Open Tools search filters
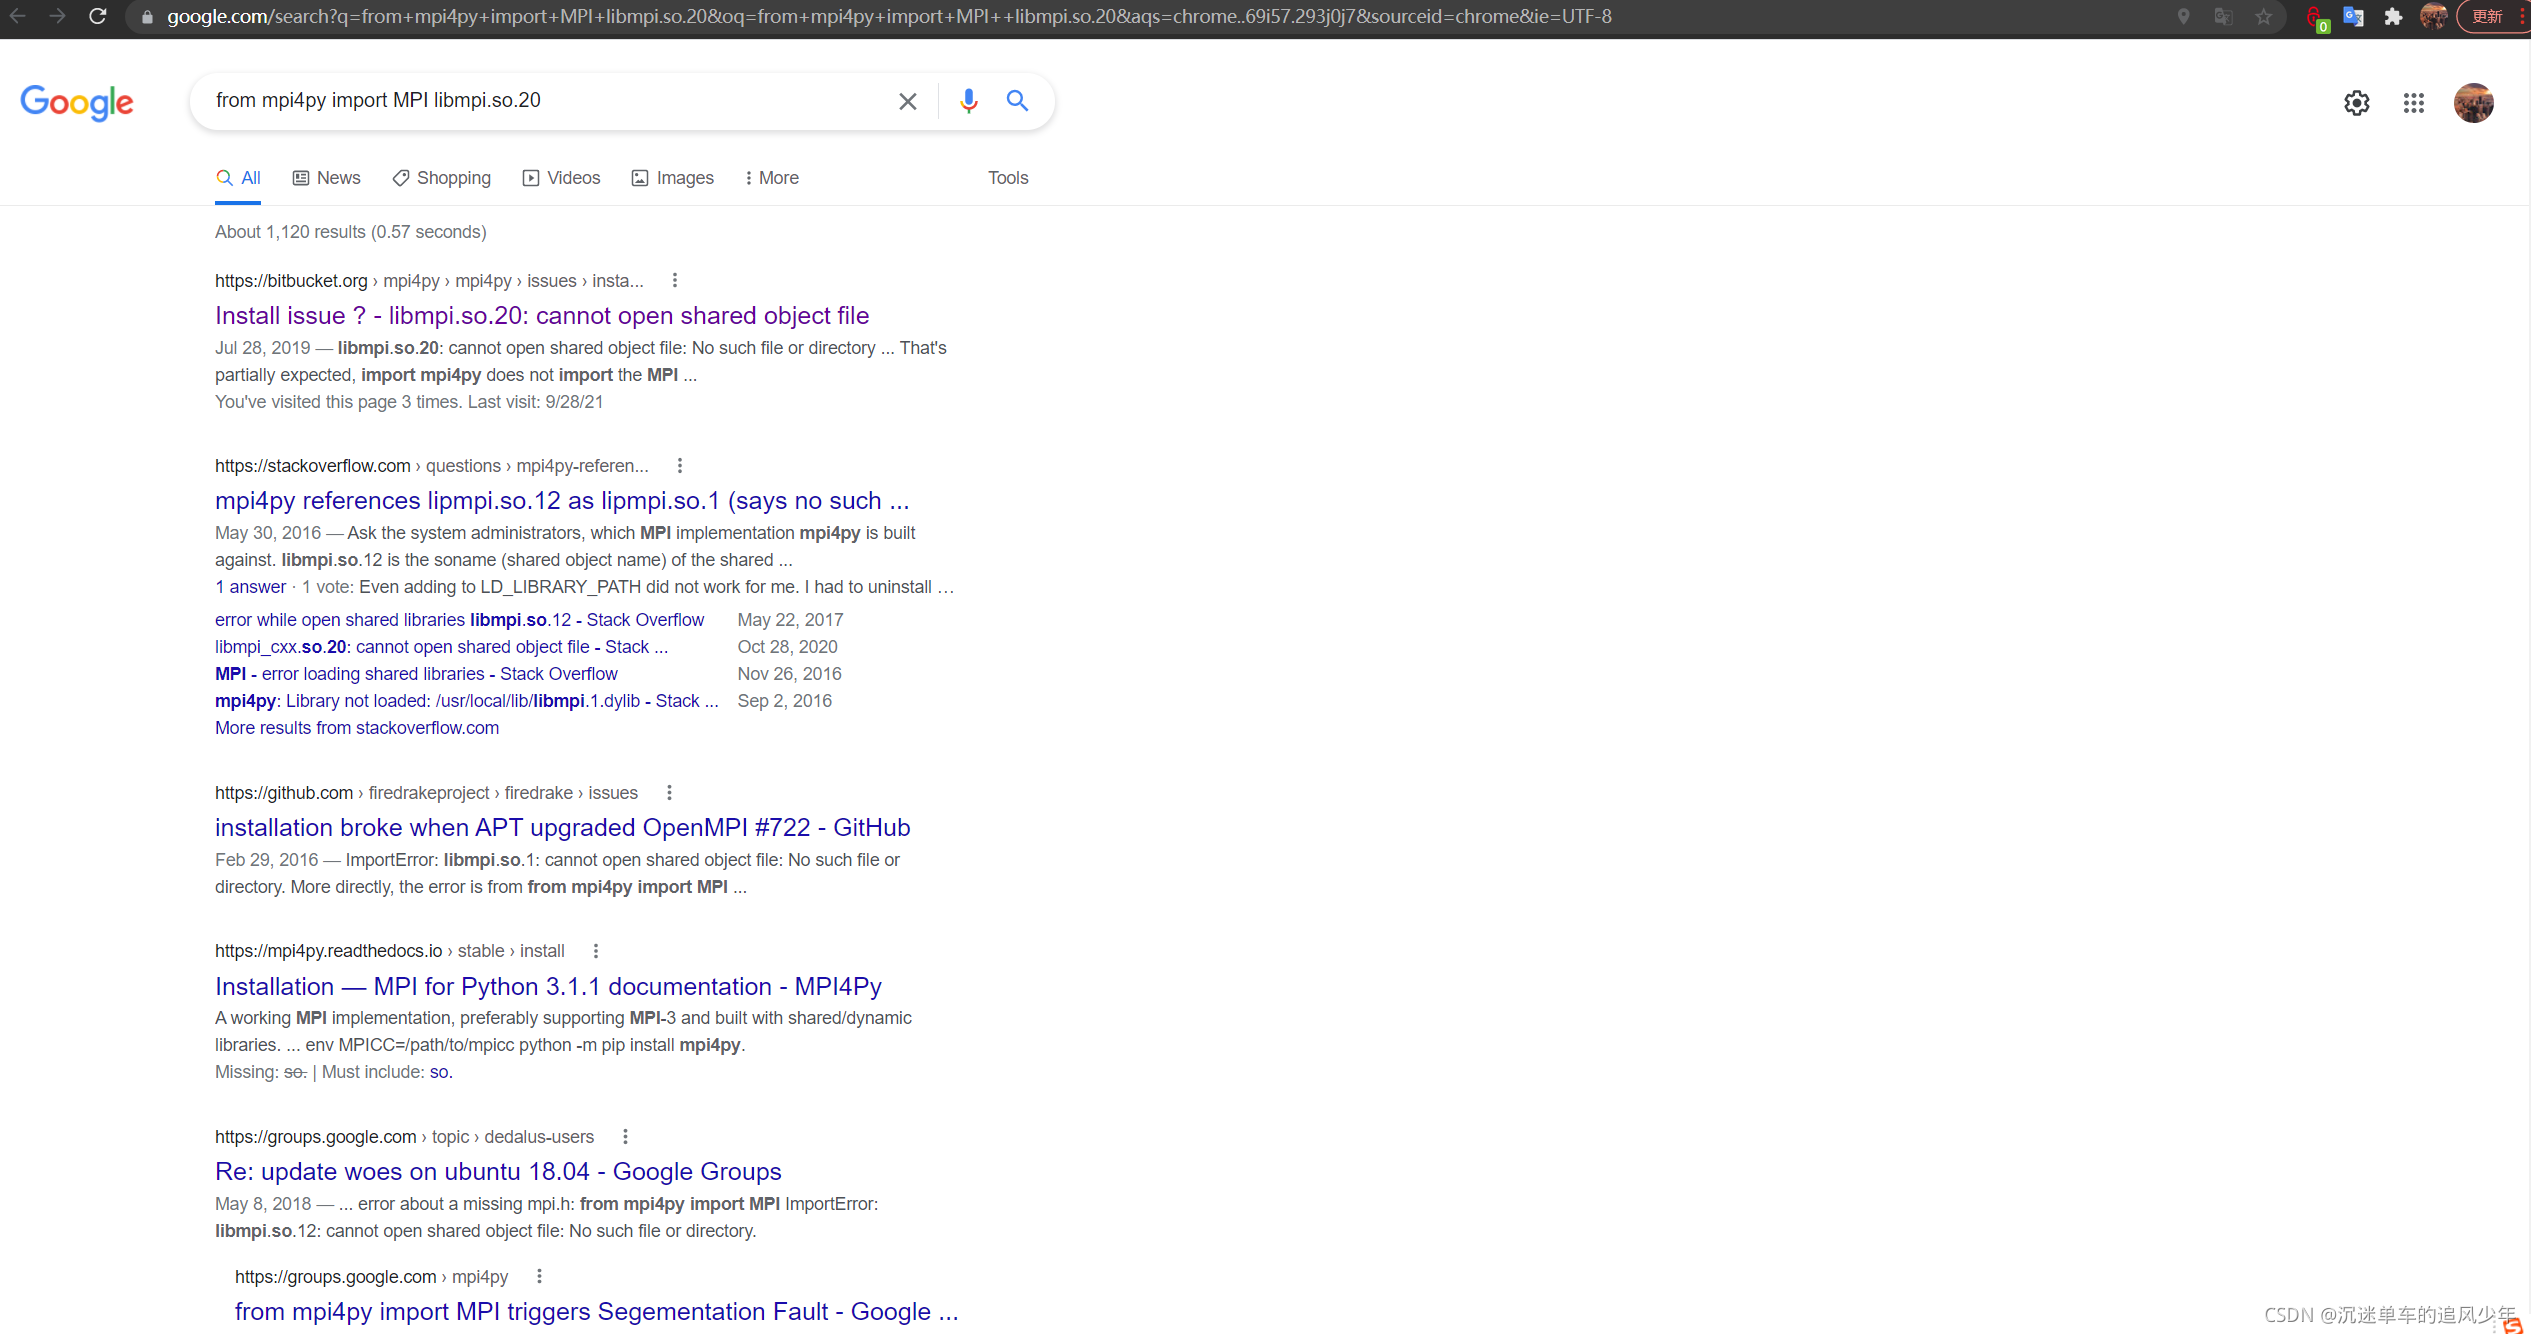The height and width of the screenshot is (1334, 2531). (x=1007, y=178)
